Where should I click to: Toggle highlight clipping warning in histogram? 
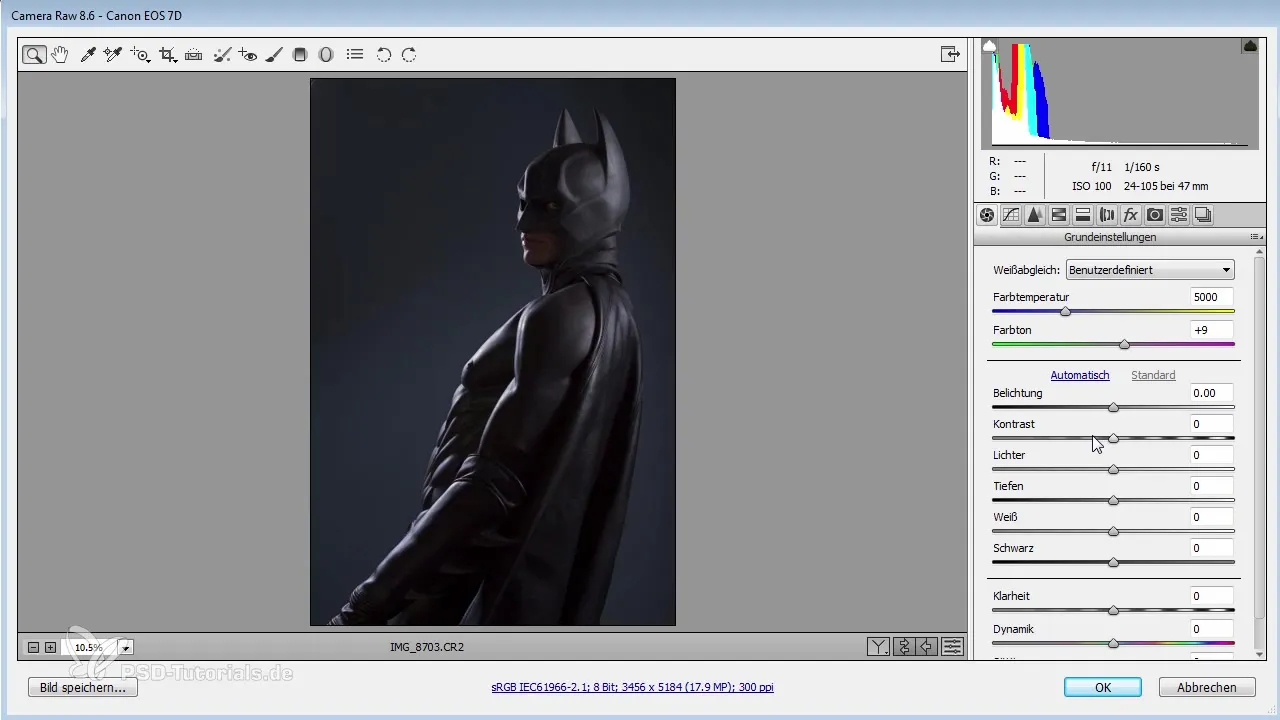1250,46
